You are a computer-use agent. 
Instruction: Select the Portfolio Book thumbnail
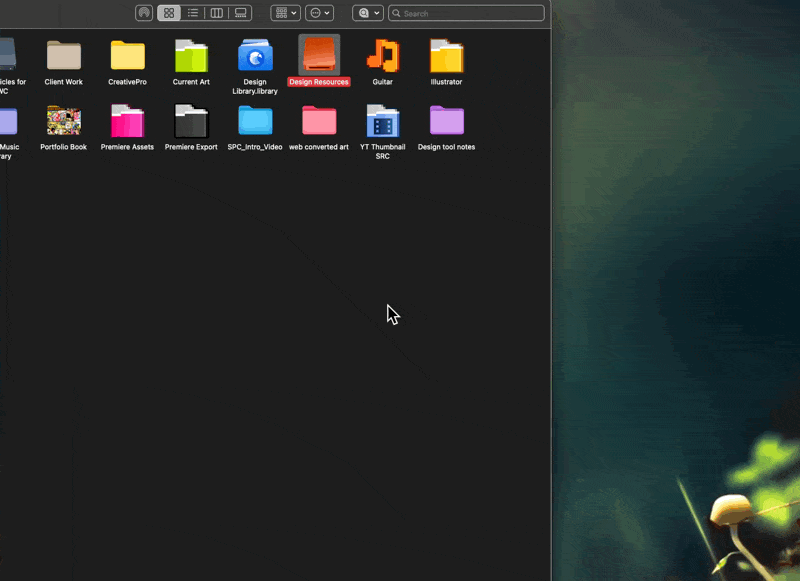click(x=64, y=121)
